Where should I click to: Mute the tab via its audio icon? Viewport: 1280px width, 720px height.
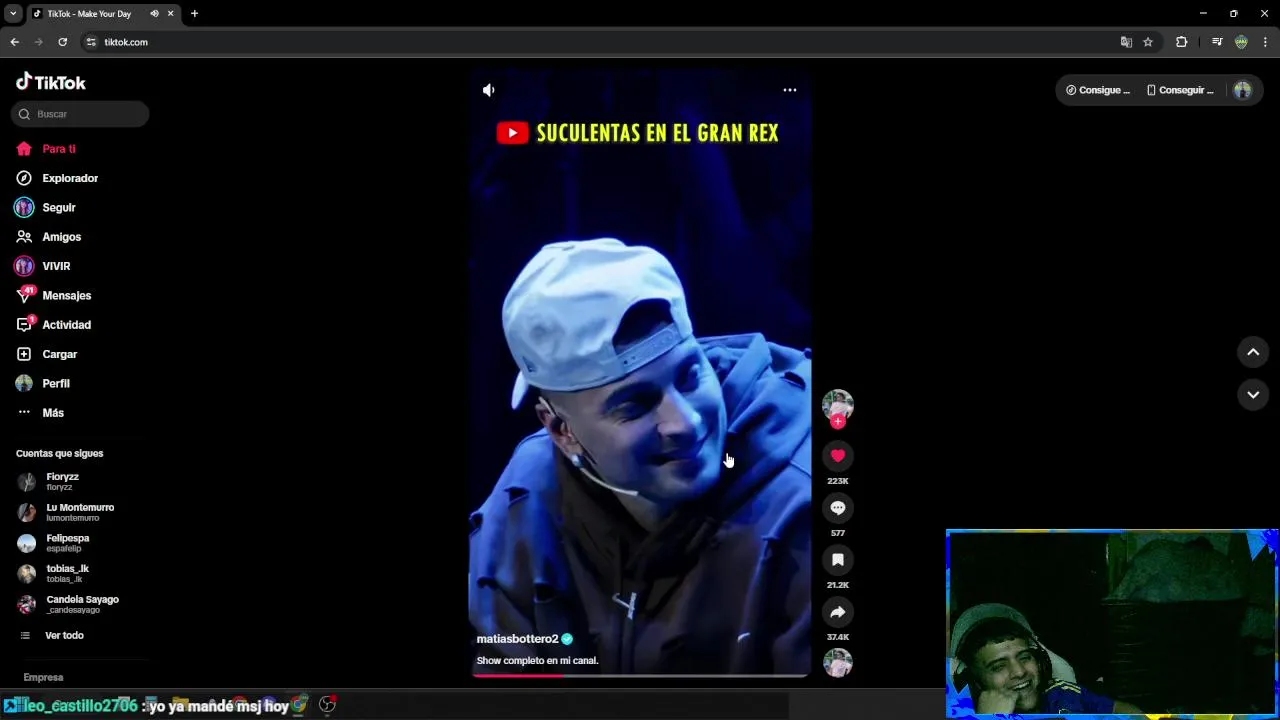[x=154, y=14]
